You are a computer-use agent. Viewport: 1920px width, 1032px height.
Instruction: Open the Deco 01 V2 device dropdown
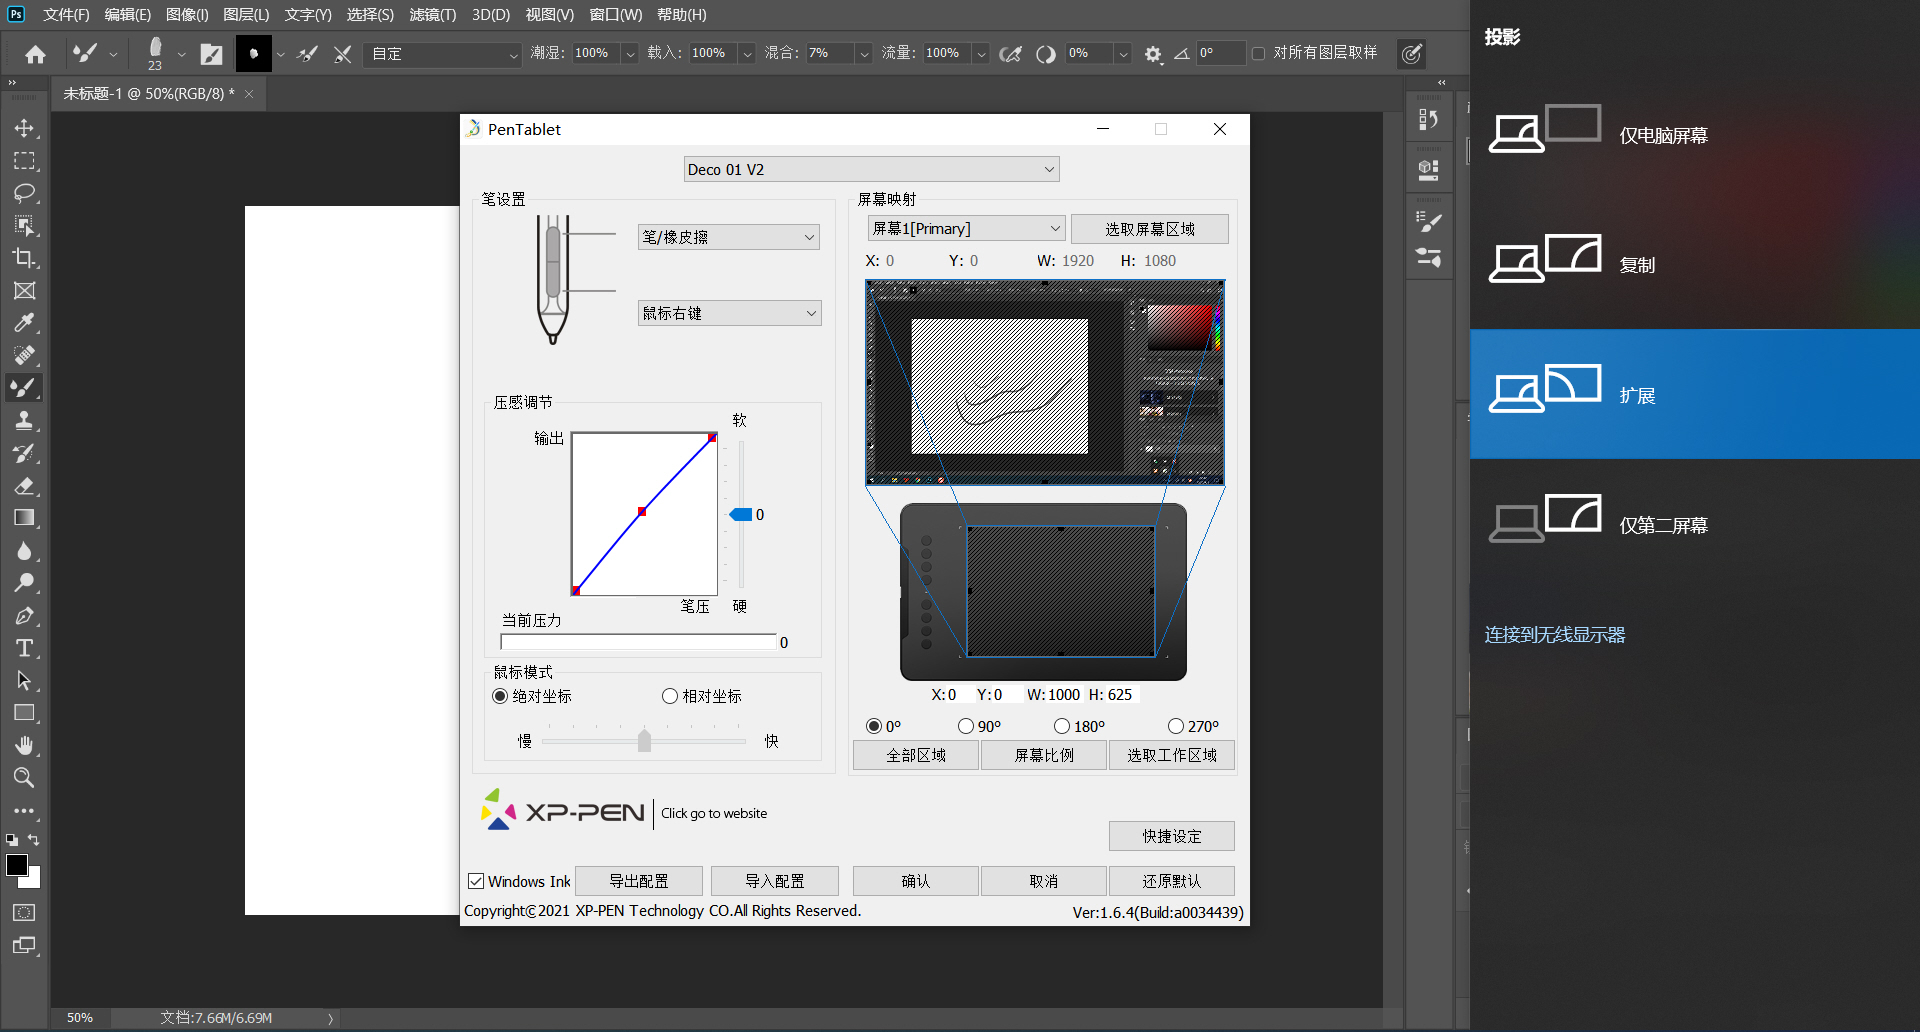point(871,169)
